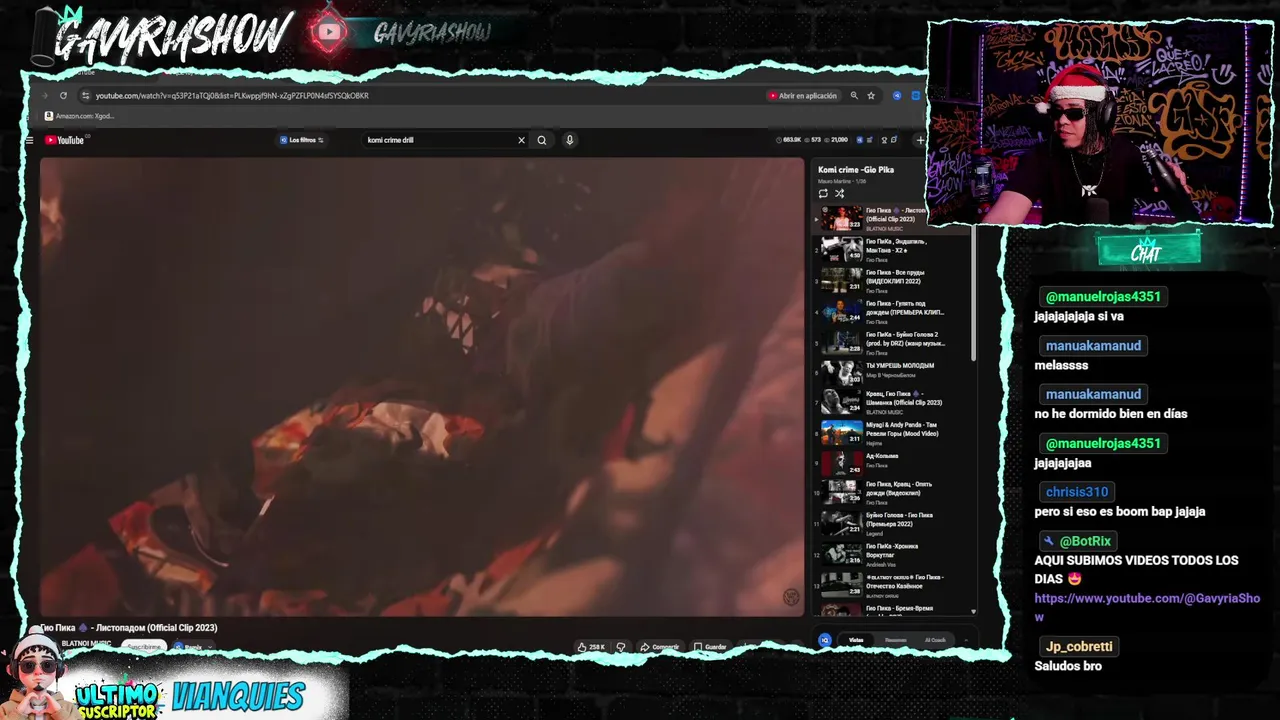Select the AI Coach tab

click(935, 640)
